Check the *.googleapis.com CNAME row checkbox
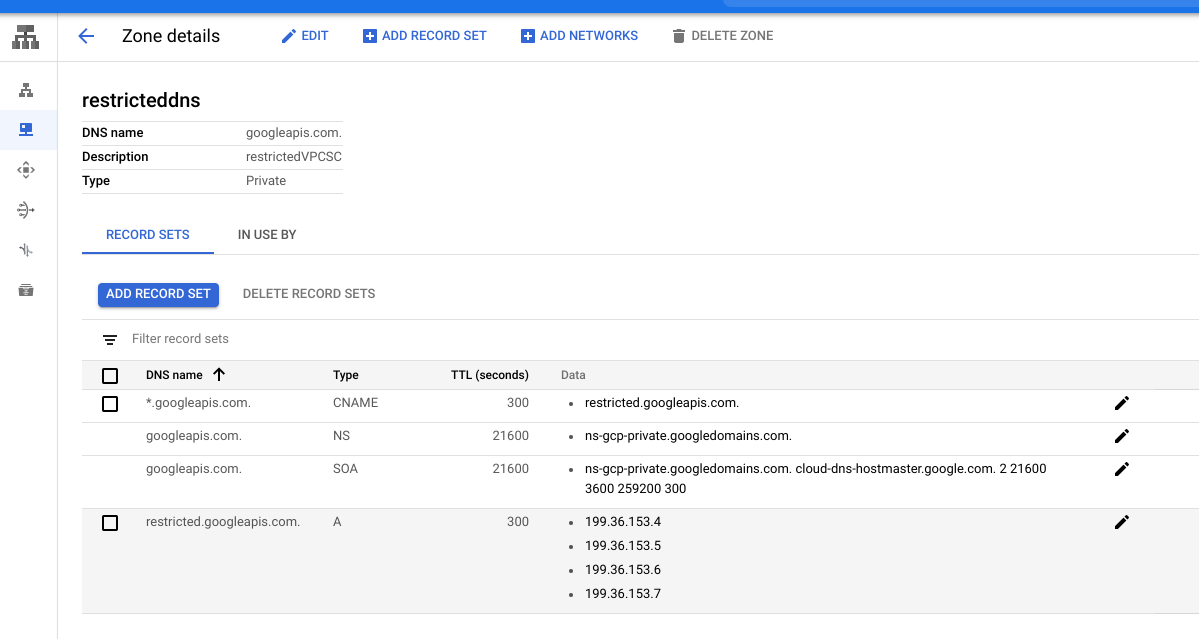Image resolution: width=1199 pixels, height=639 pixels. tap(110, 402)
